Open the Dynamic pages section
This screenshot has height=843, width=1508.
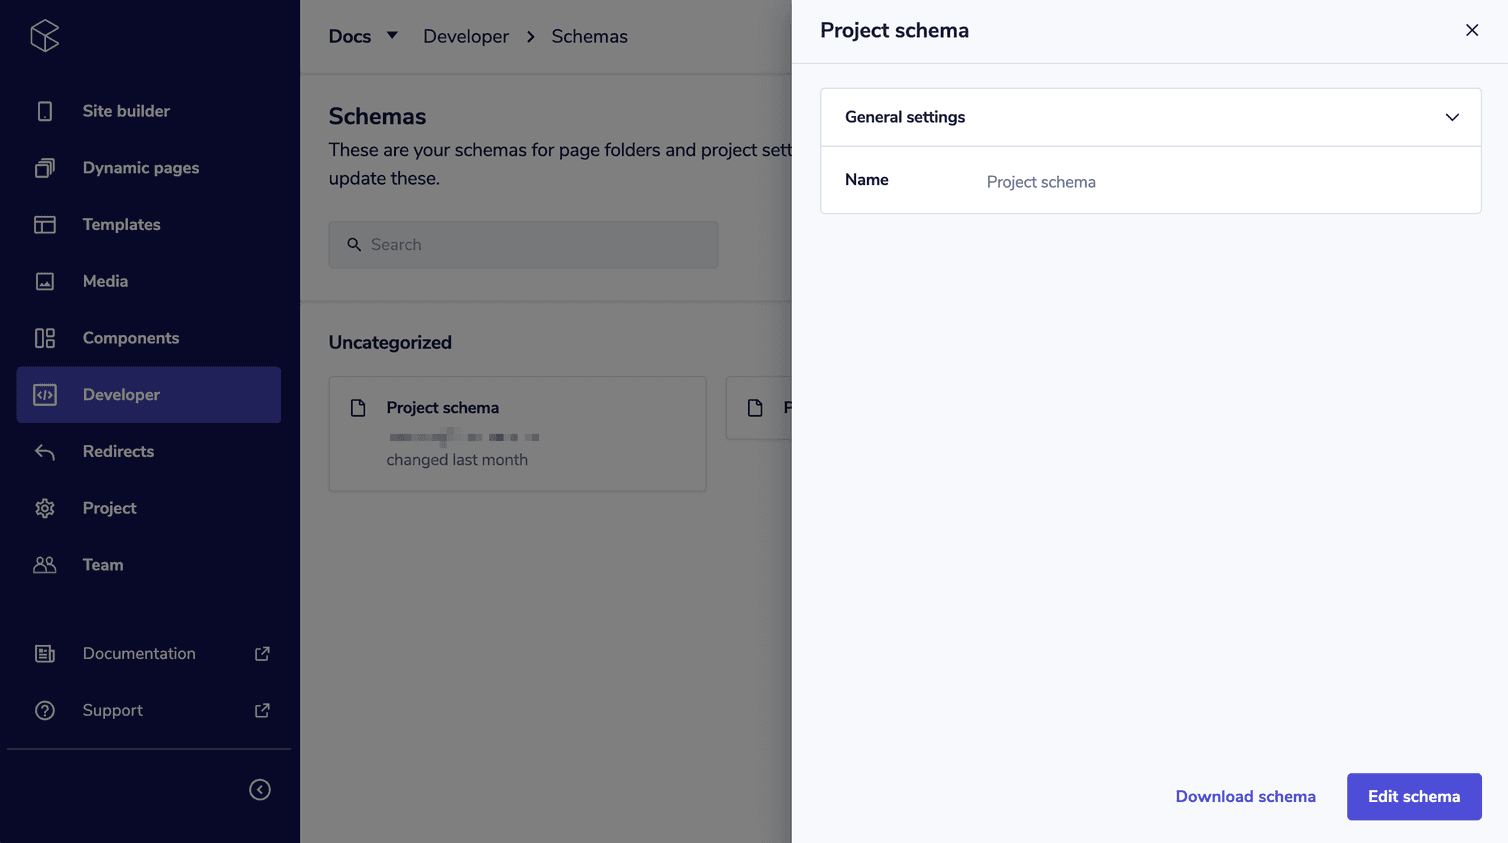pyautogui.click(x=140, y=167)
